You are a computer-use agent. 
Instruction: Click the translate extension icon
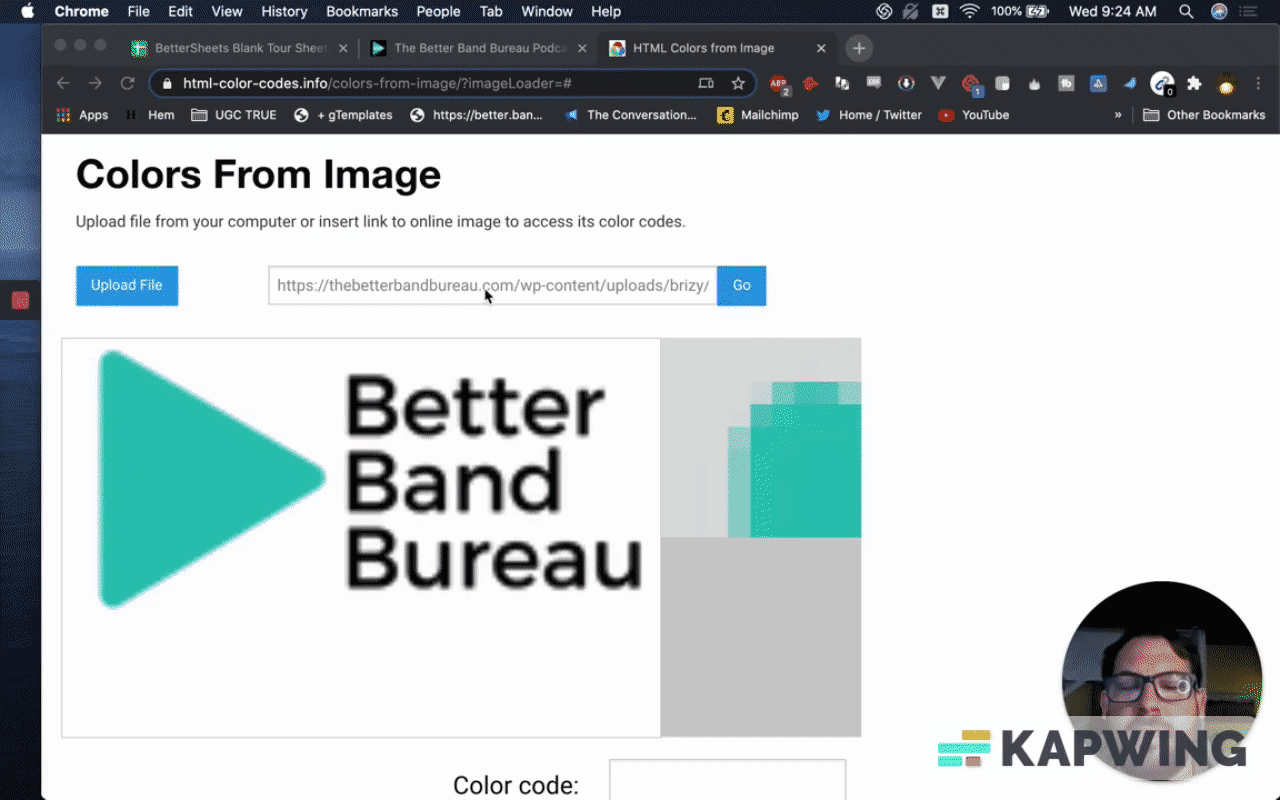[842, 84]
